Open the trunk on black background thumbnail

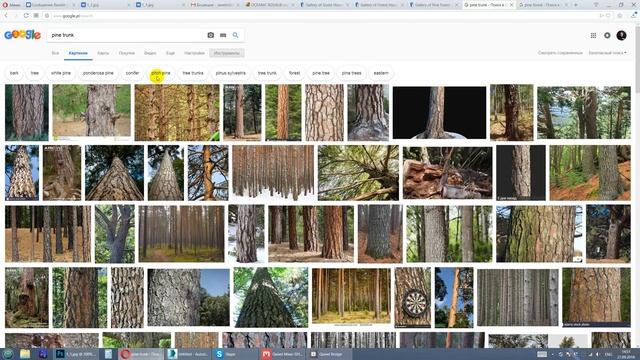pos(439,113)
